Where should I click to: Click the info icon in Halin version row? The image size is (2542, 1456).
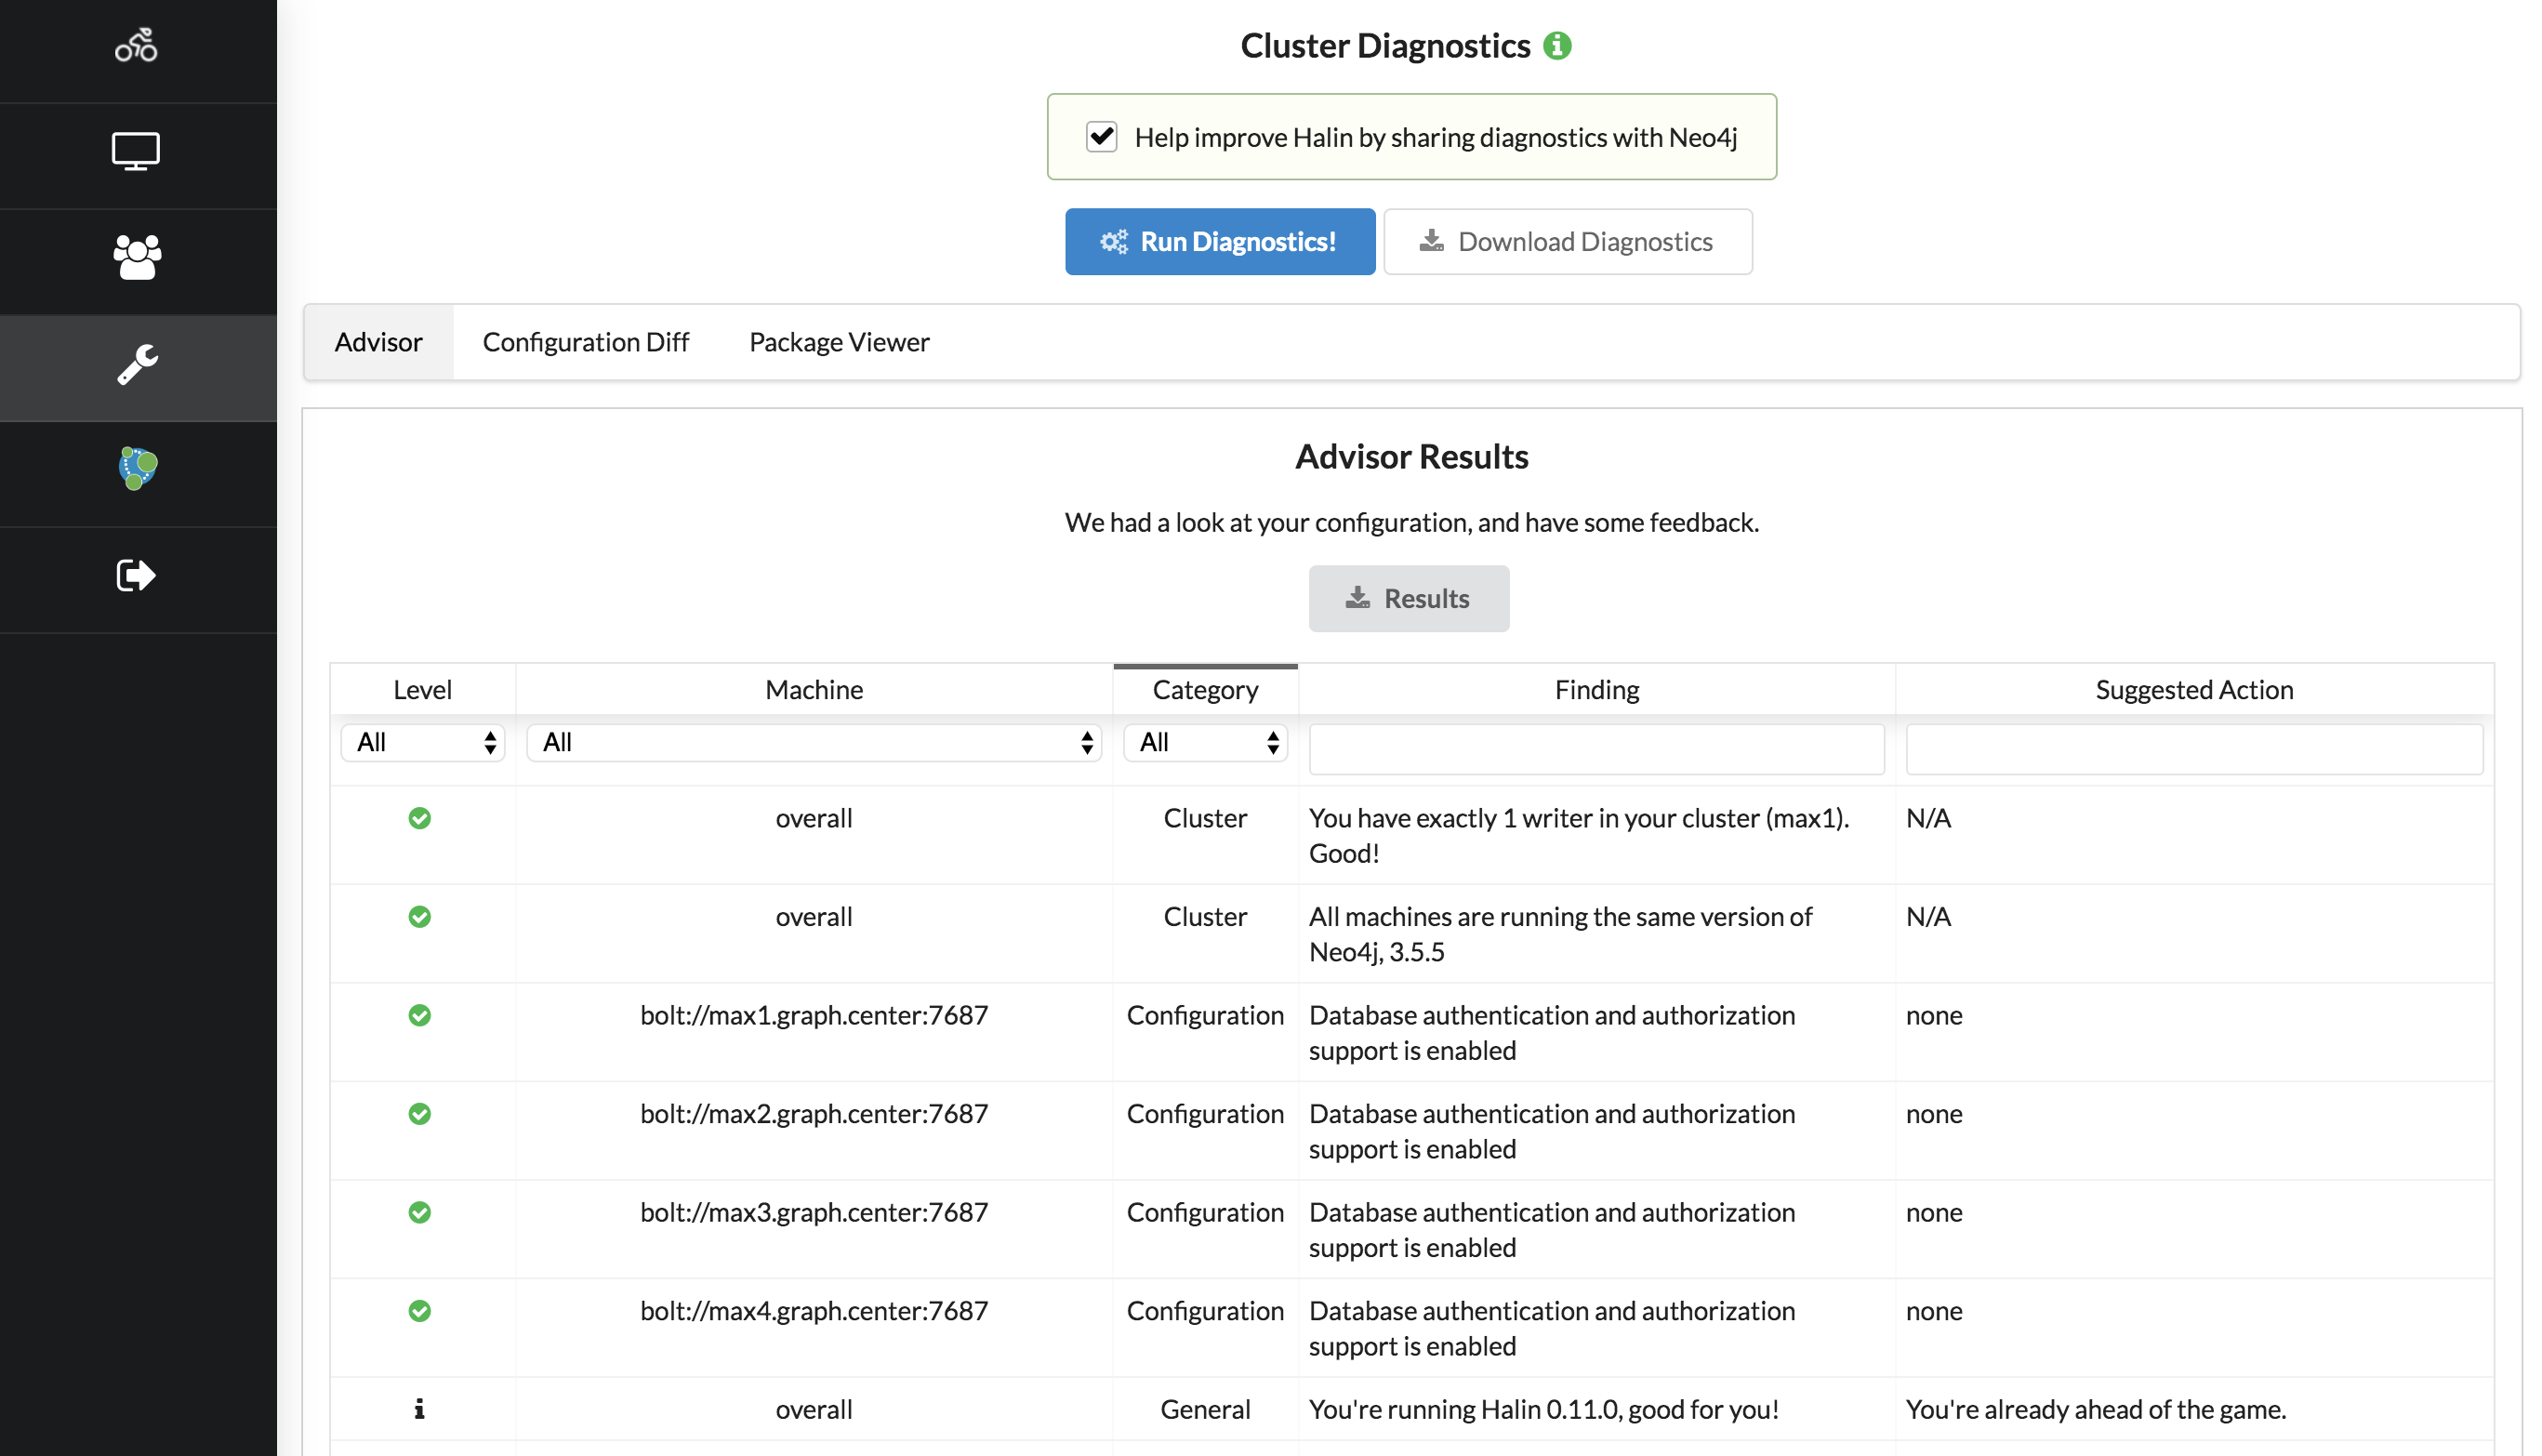419,1409
